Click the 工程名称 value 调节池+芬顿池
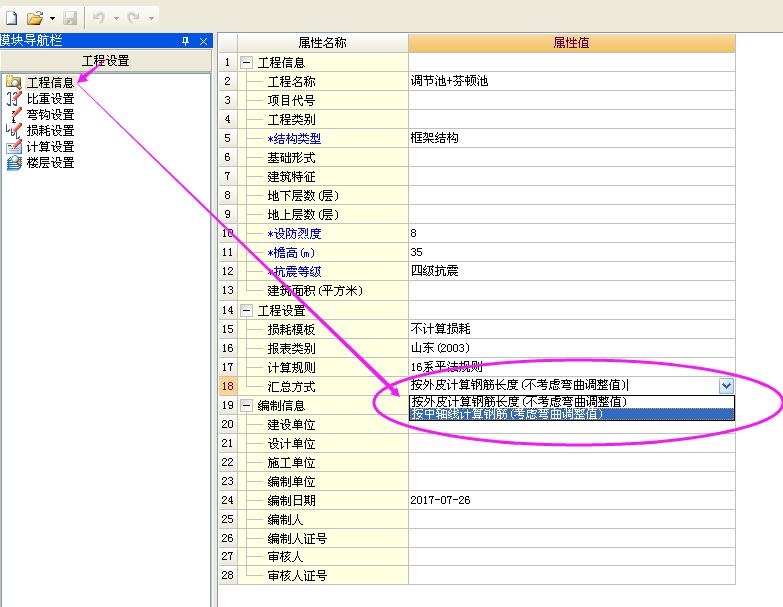This screenshot has height=607, width=783. click(x=449, y=81)
